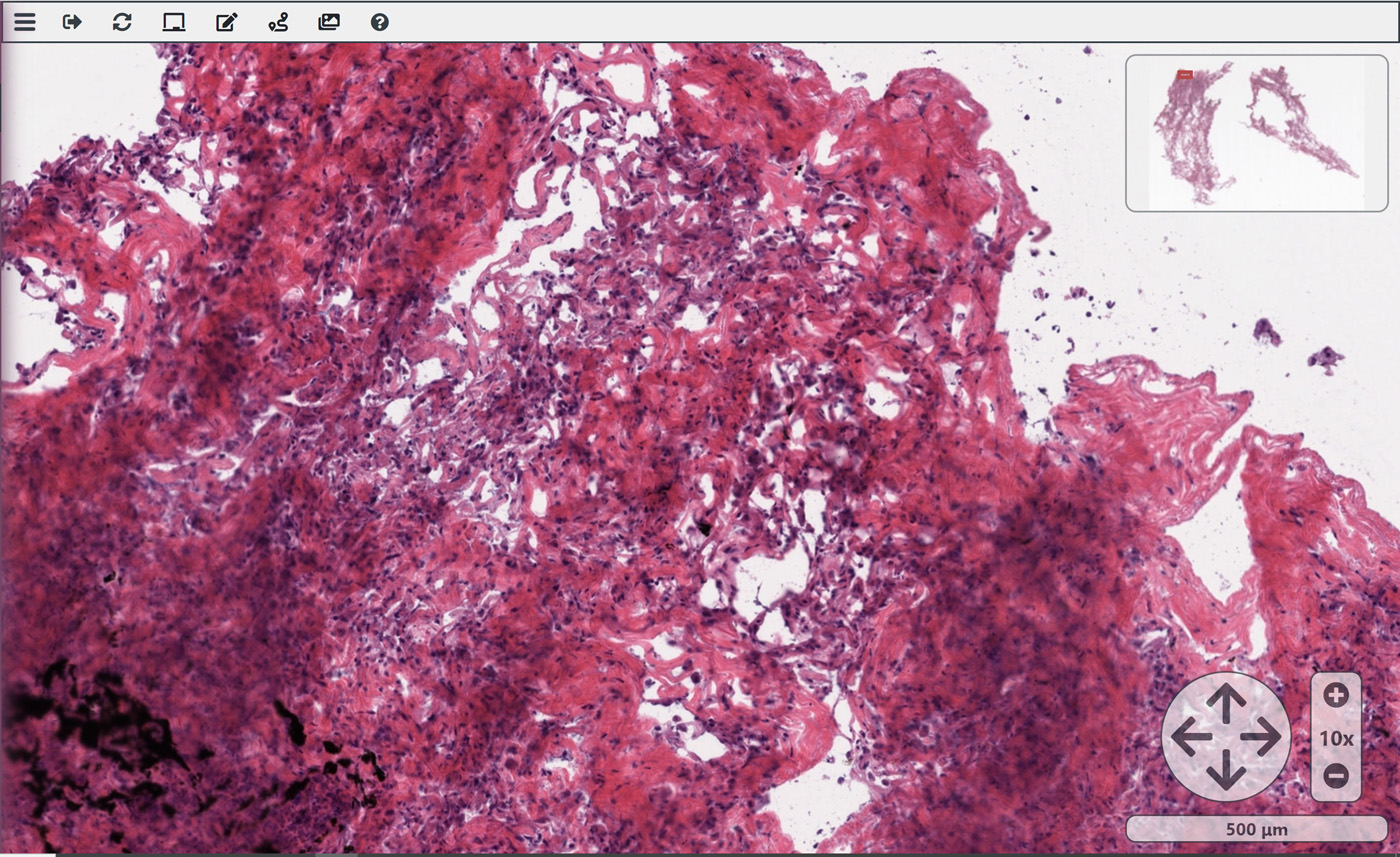Pan the slide up with up arrow

1226,702
